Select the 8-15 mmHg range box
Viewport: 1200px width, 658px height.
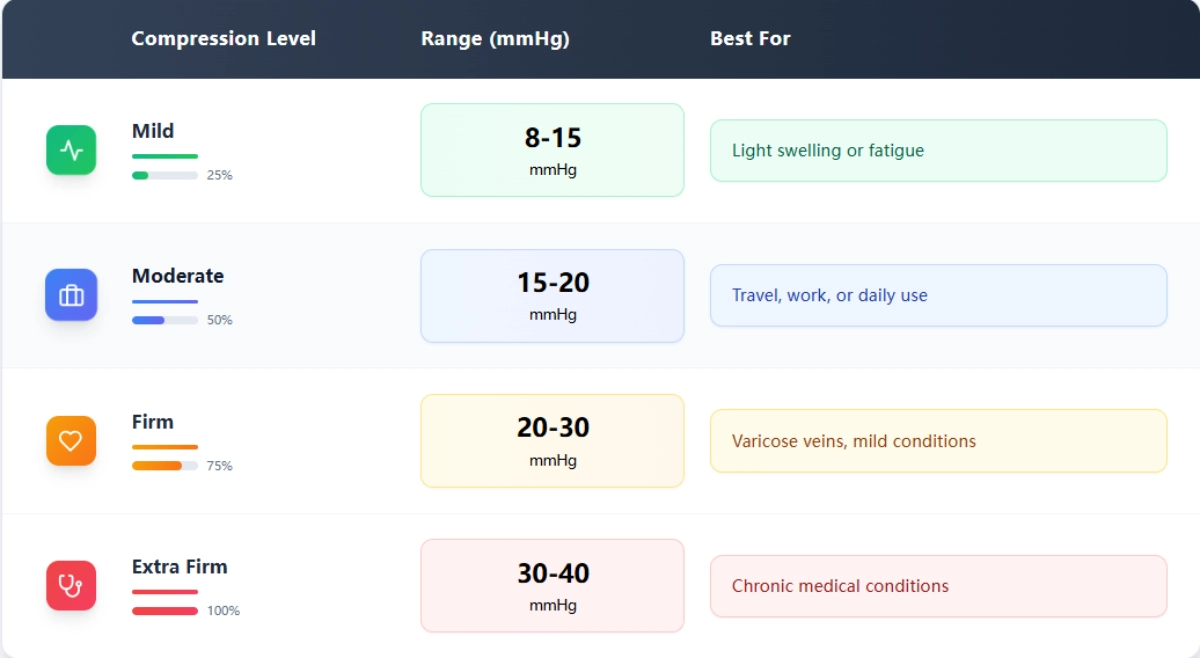click(x=552, y=150)
